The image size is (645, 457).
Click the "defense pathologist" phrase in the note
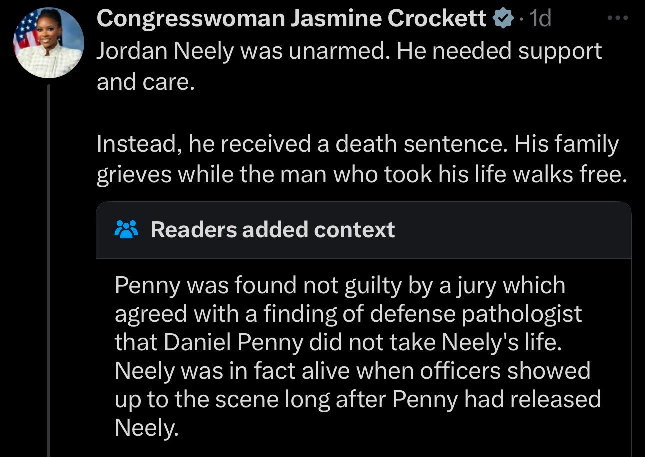pyautogui.click(x=496, y=314)
